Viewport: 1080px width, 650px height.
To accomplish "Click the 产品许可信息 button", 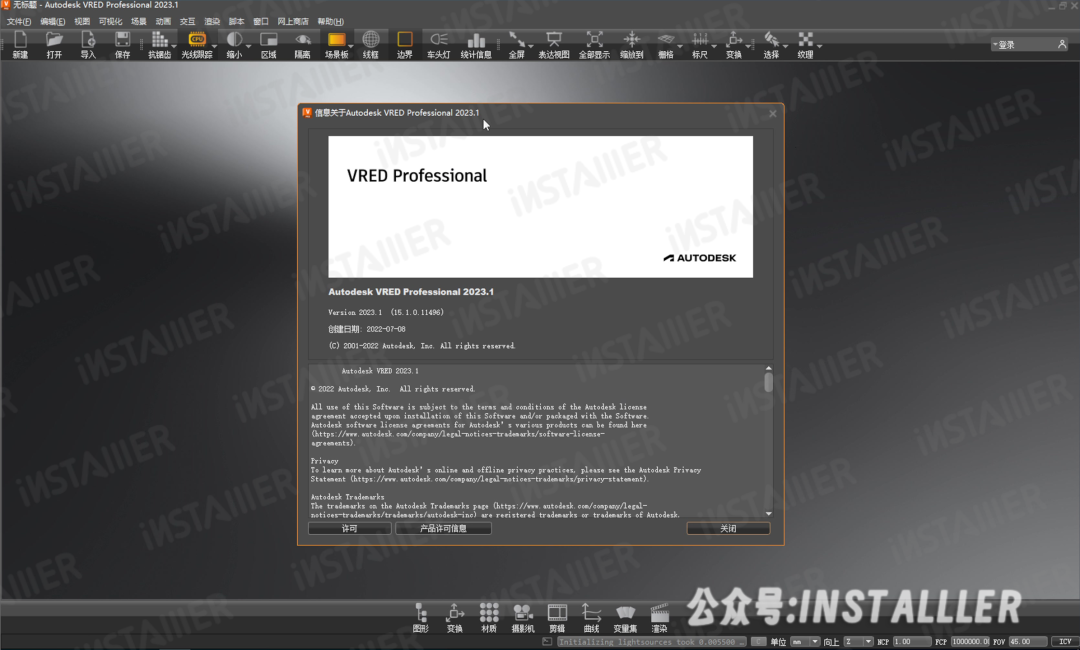I will 443,528.
